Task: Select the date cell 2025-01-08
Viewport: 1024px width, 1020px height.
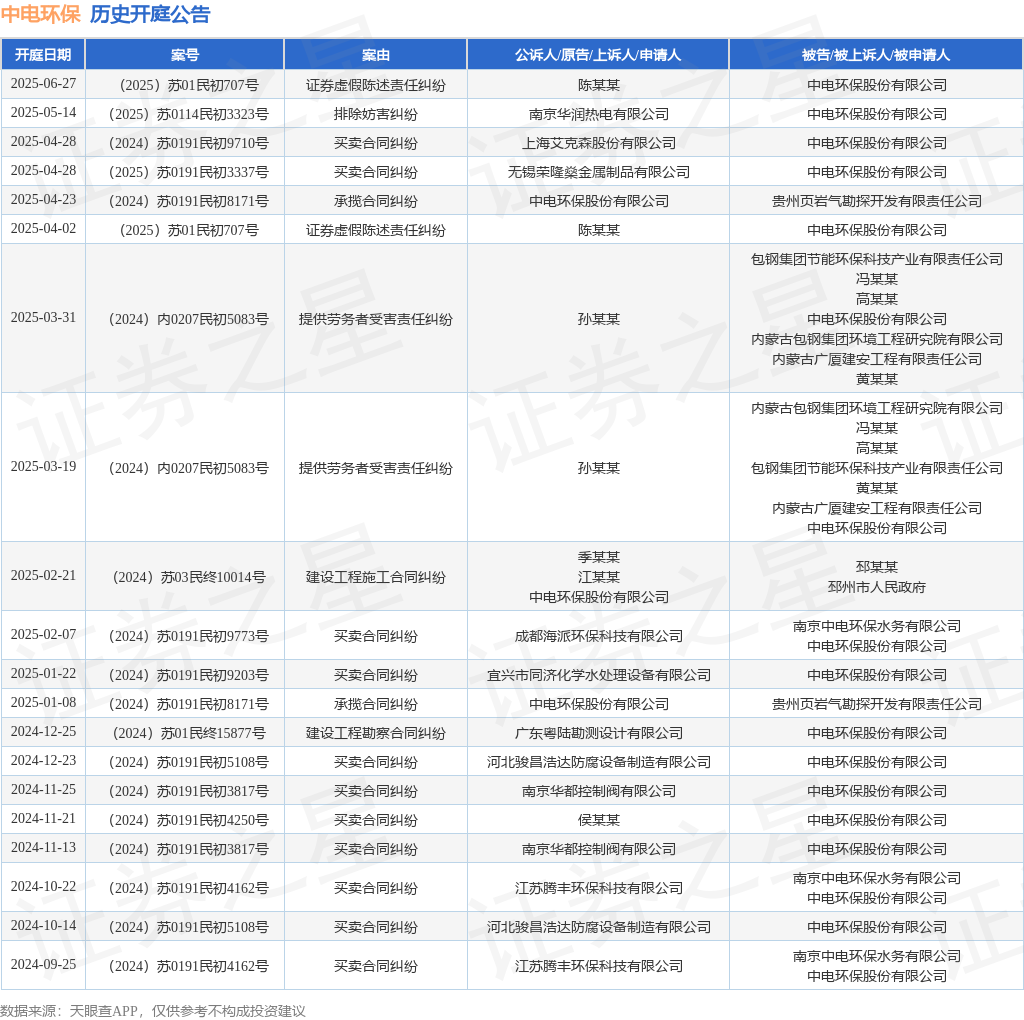Action: point(43,703)
